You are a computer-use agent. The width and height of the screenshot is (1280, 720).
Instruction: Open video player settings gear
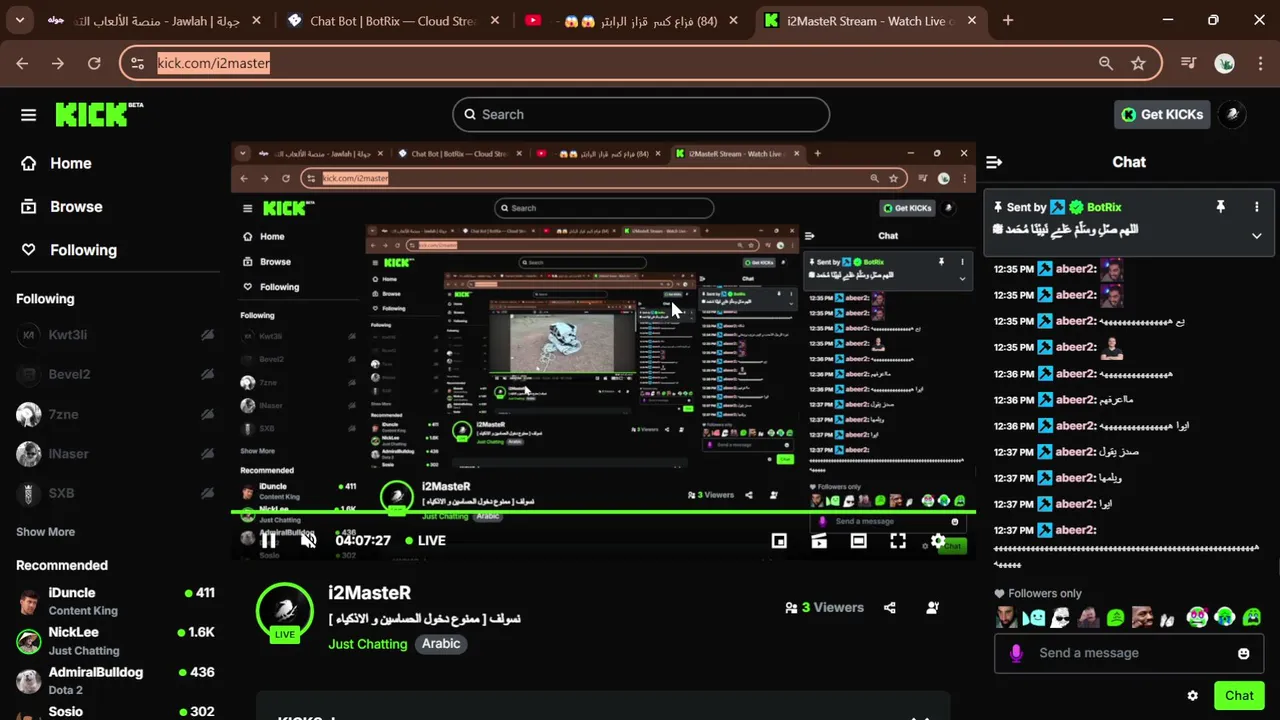pyautogui.click(x=938, y=540)
